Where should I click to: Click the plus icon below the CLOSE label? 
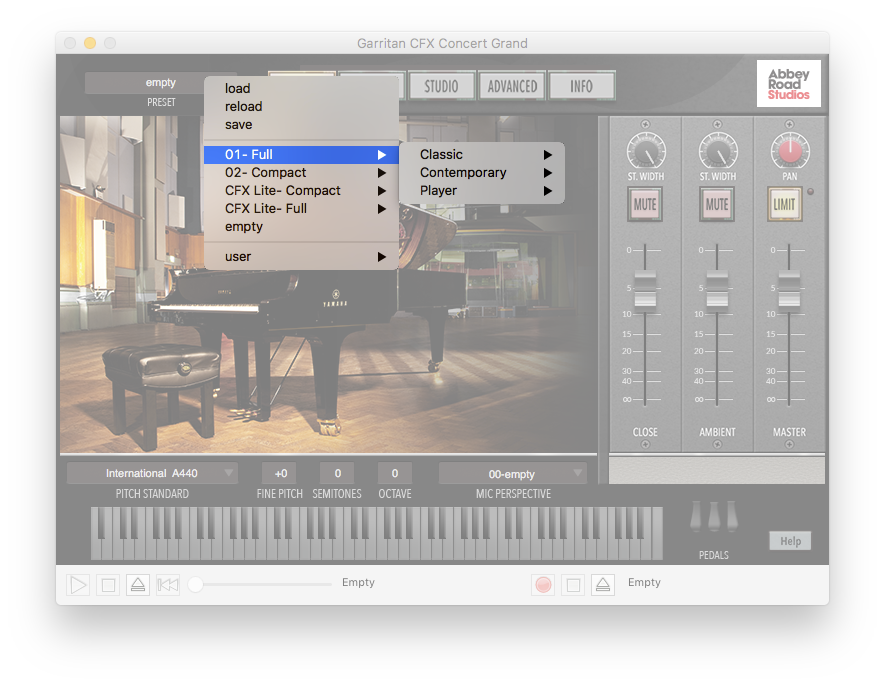[x=645, y=445]
